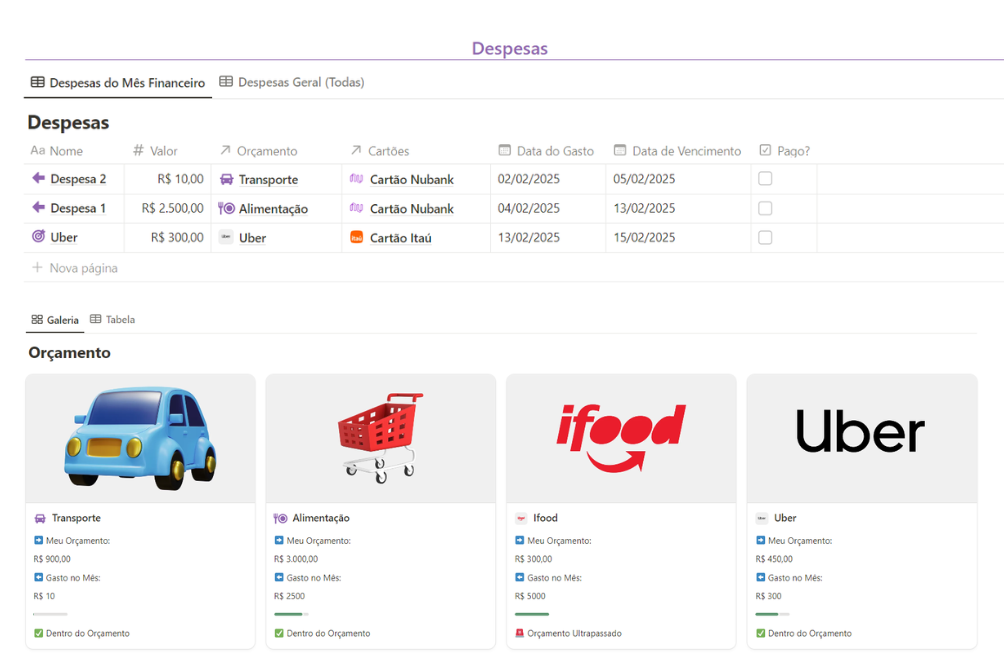Click the target icon next to Uber expense name
The width and height of the screenshot is (1004, 668).
click(x=38, y=237)
